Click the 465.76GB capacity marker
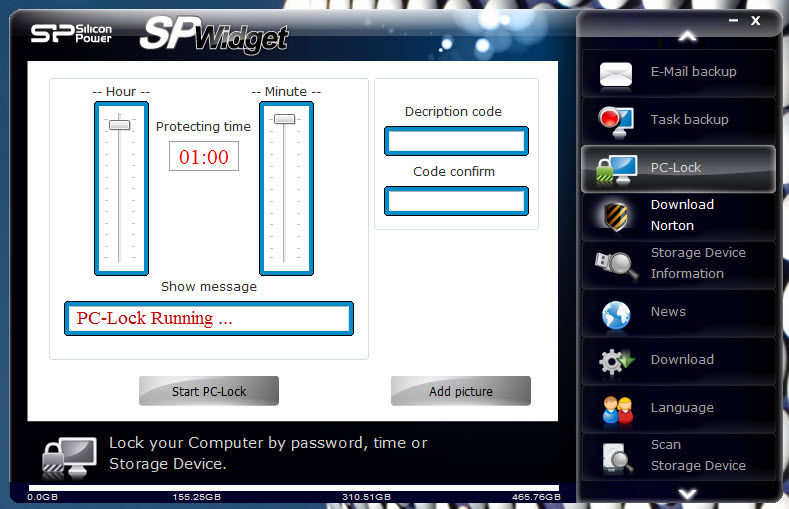 pyautogui.click(x=536, y=497)
